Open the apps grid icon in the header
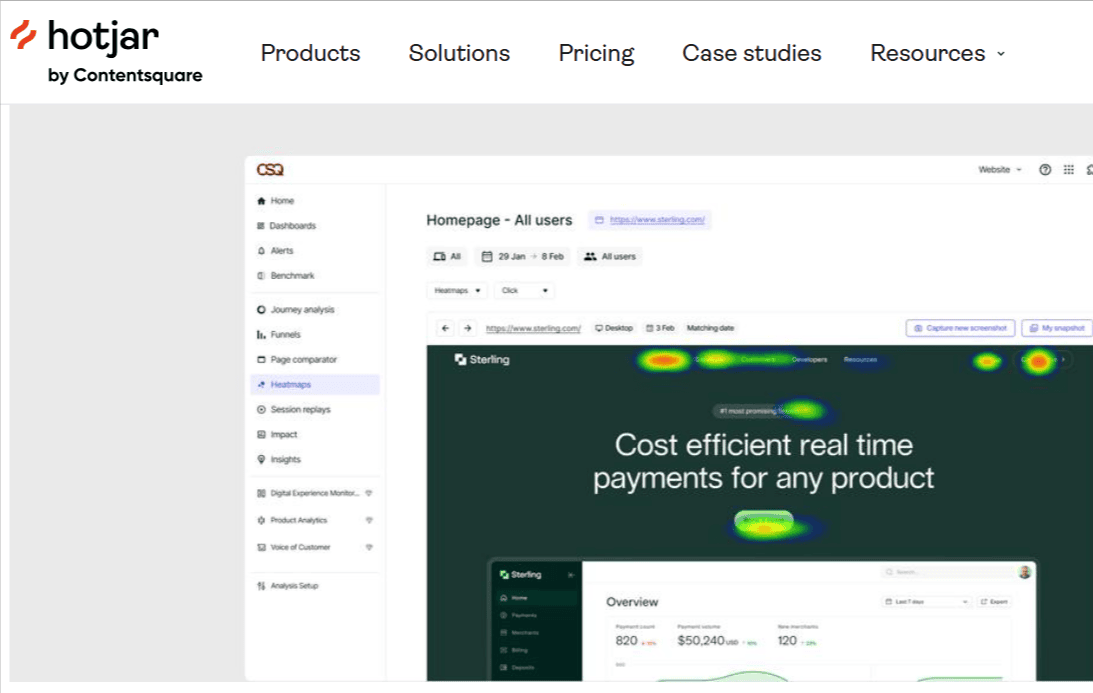The width and height of the screenshot is (1093, 693). click(1069, 169)
